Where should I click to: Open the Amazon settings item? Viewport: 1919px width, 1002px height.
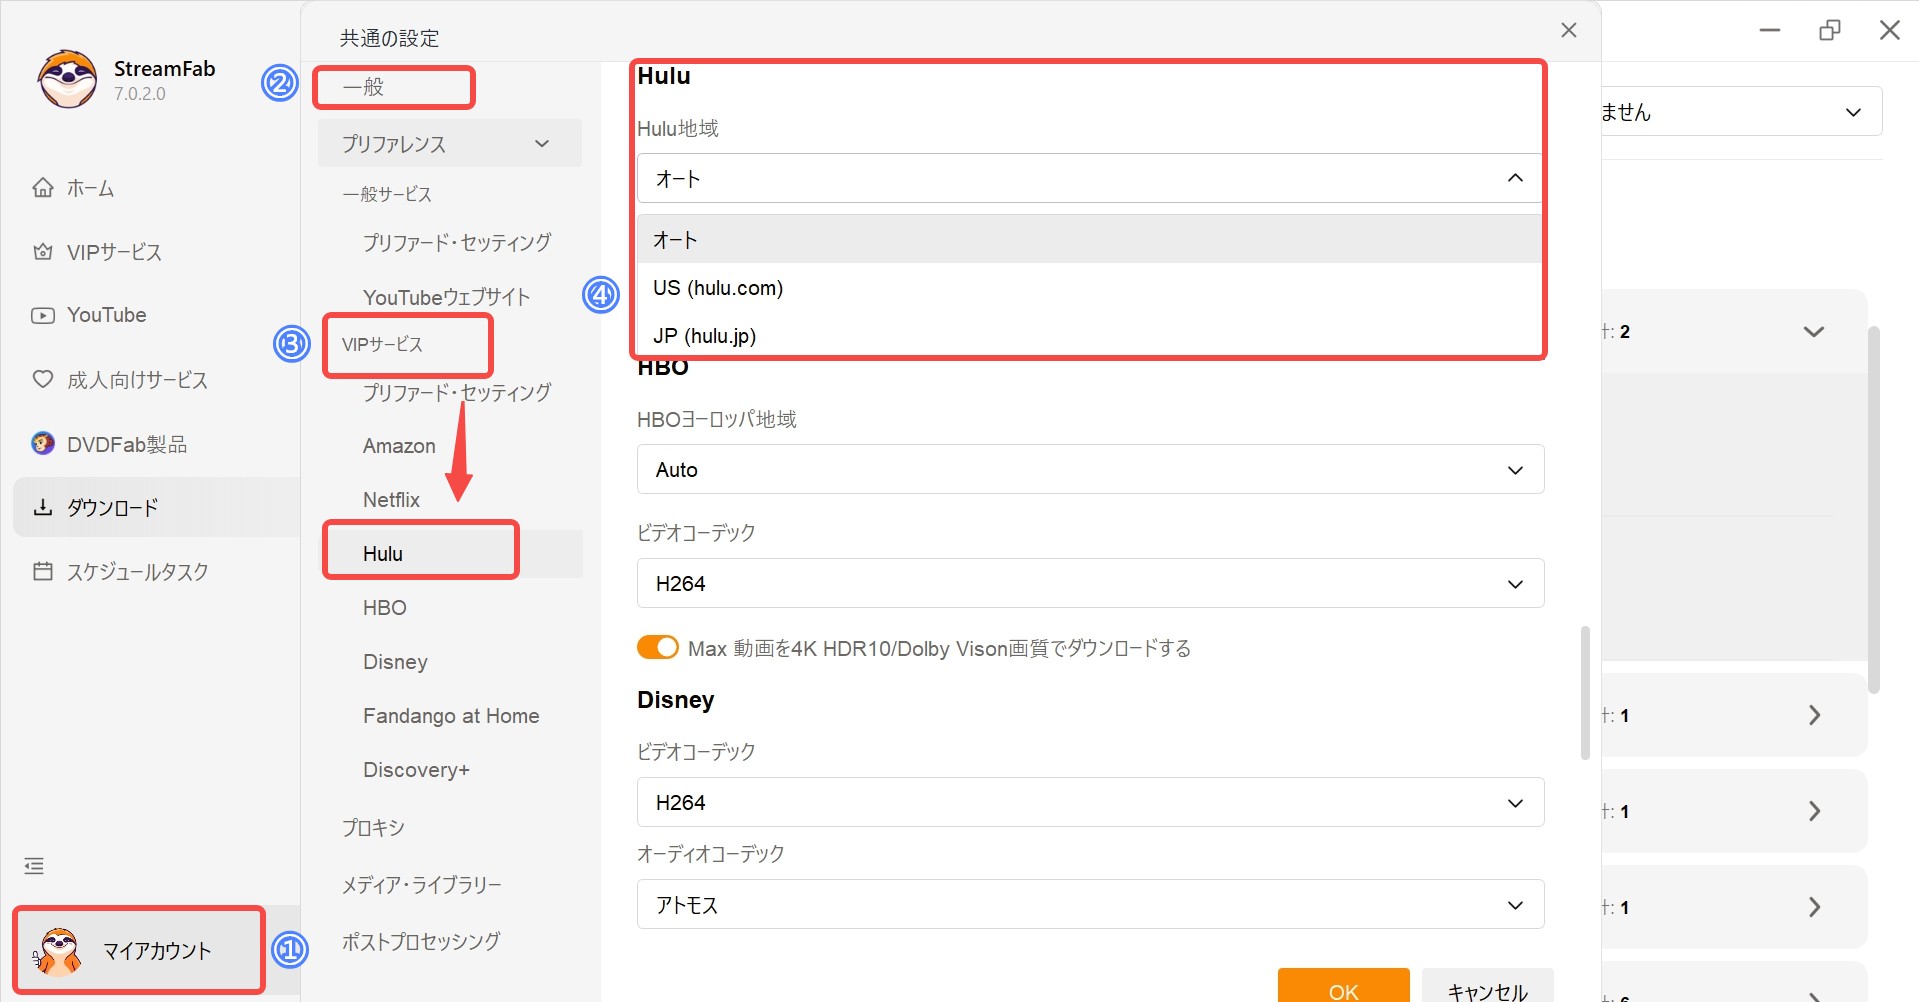[399, 446]
